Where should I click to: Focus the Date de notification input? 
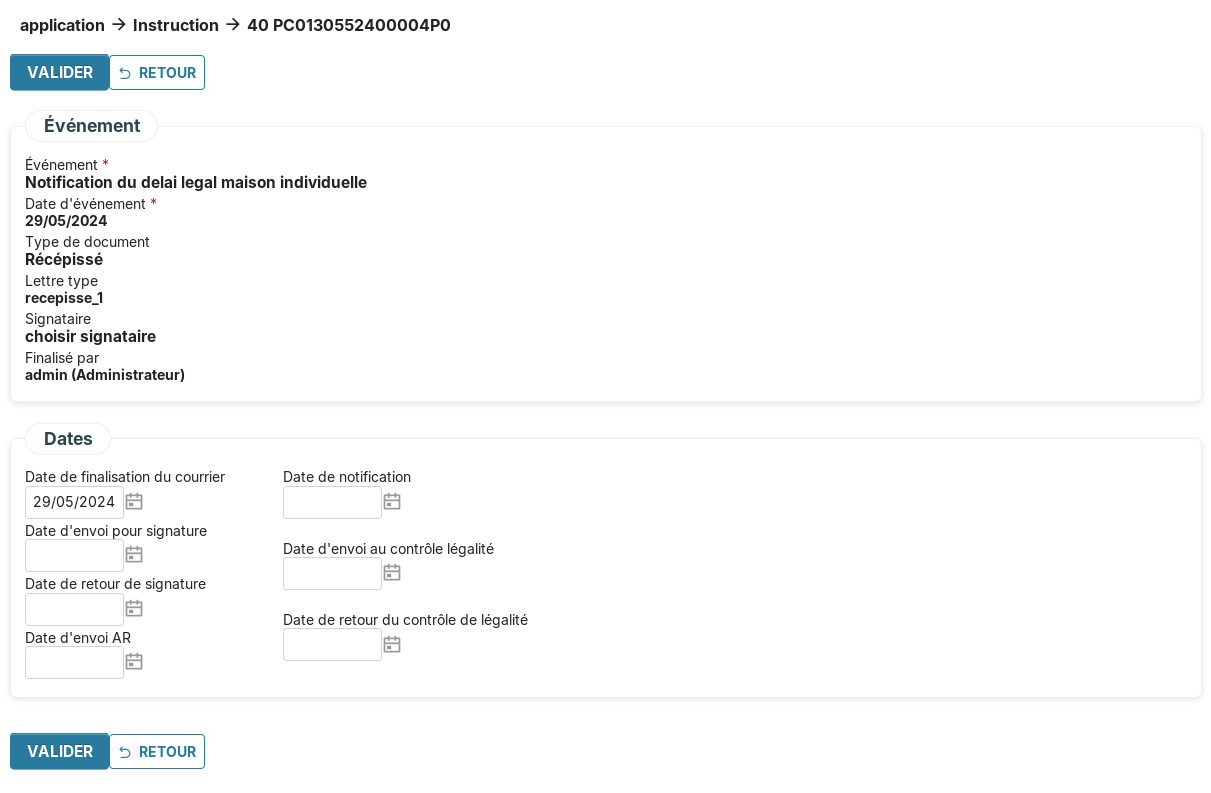tap(332, 502)
